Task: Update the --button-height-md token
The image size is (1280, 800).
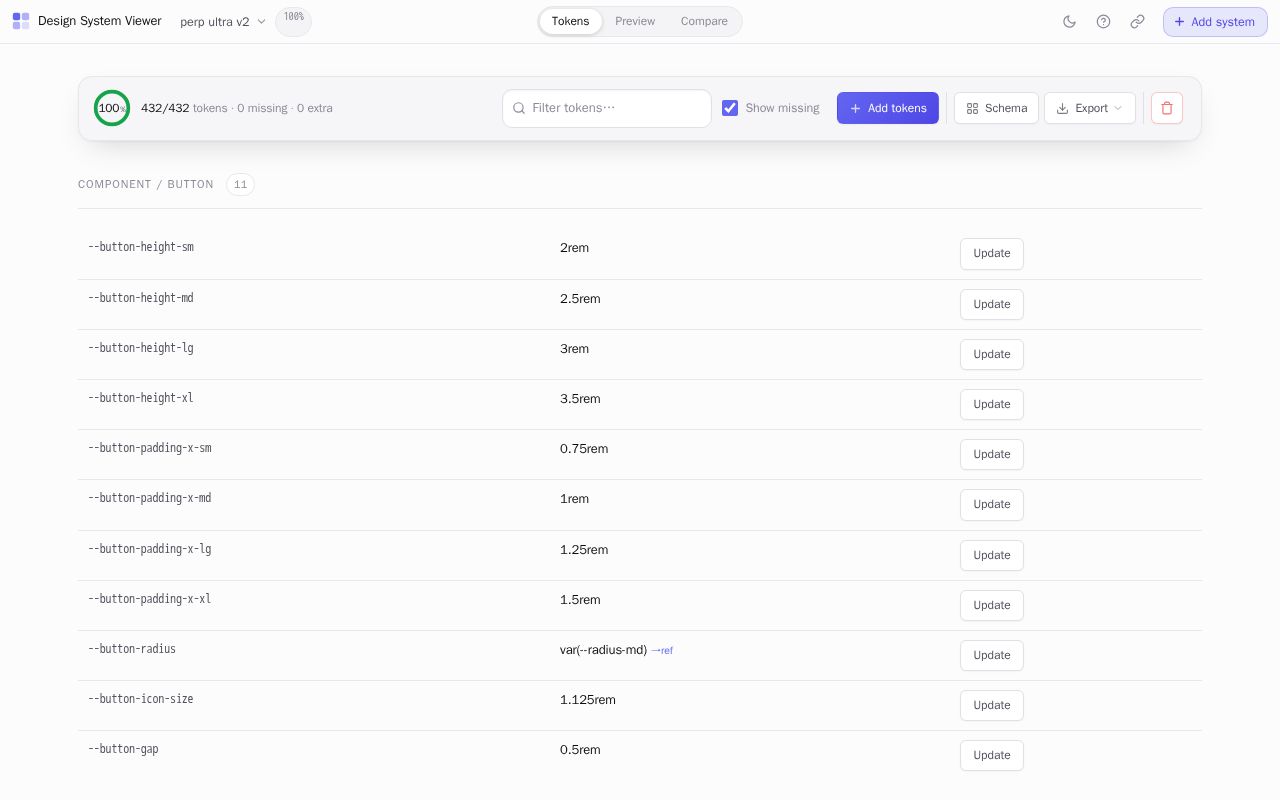Action: pos(992,304)
